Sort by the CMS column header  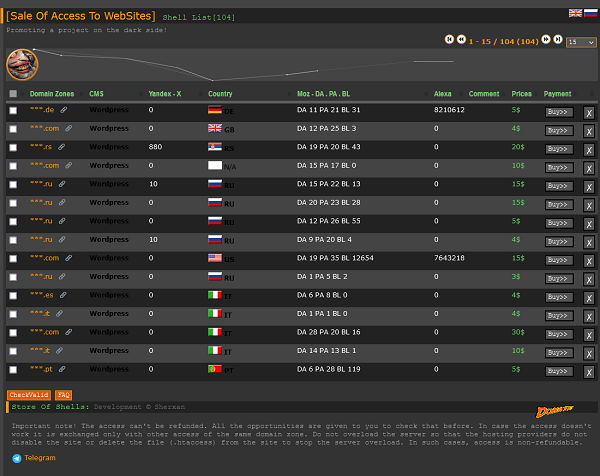pyautogui.click(x=96, y=94)
